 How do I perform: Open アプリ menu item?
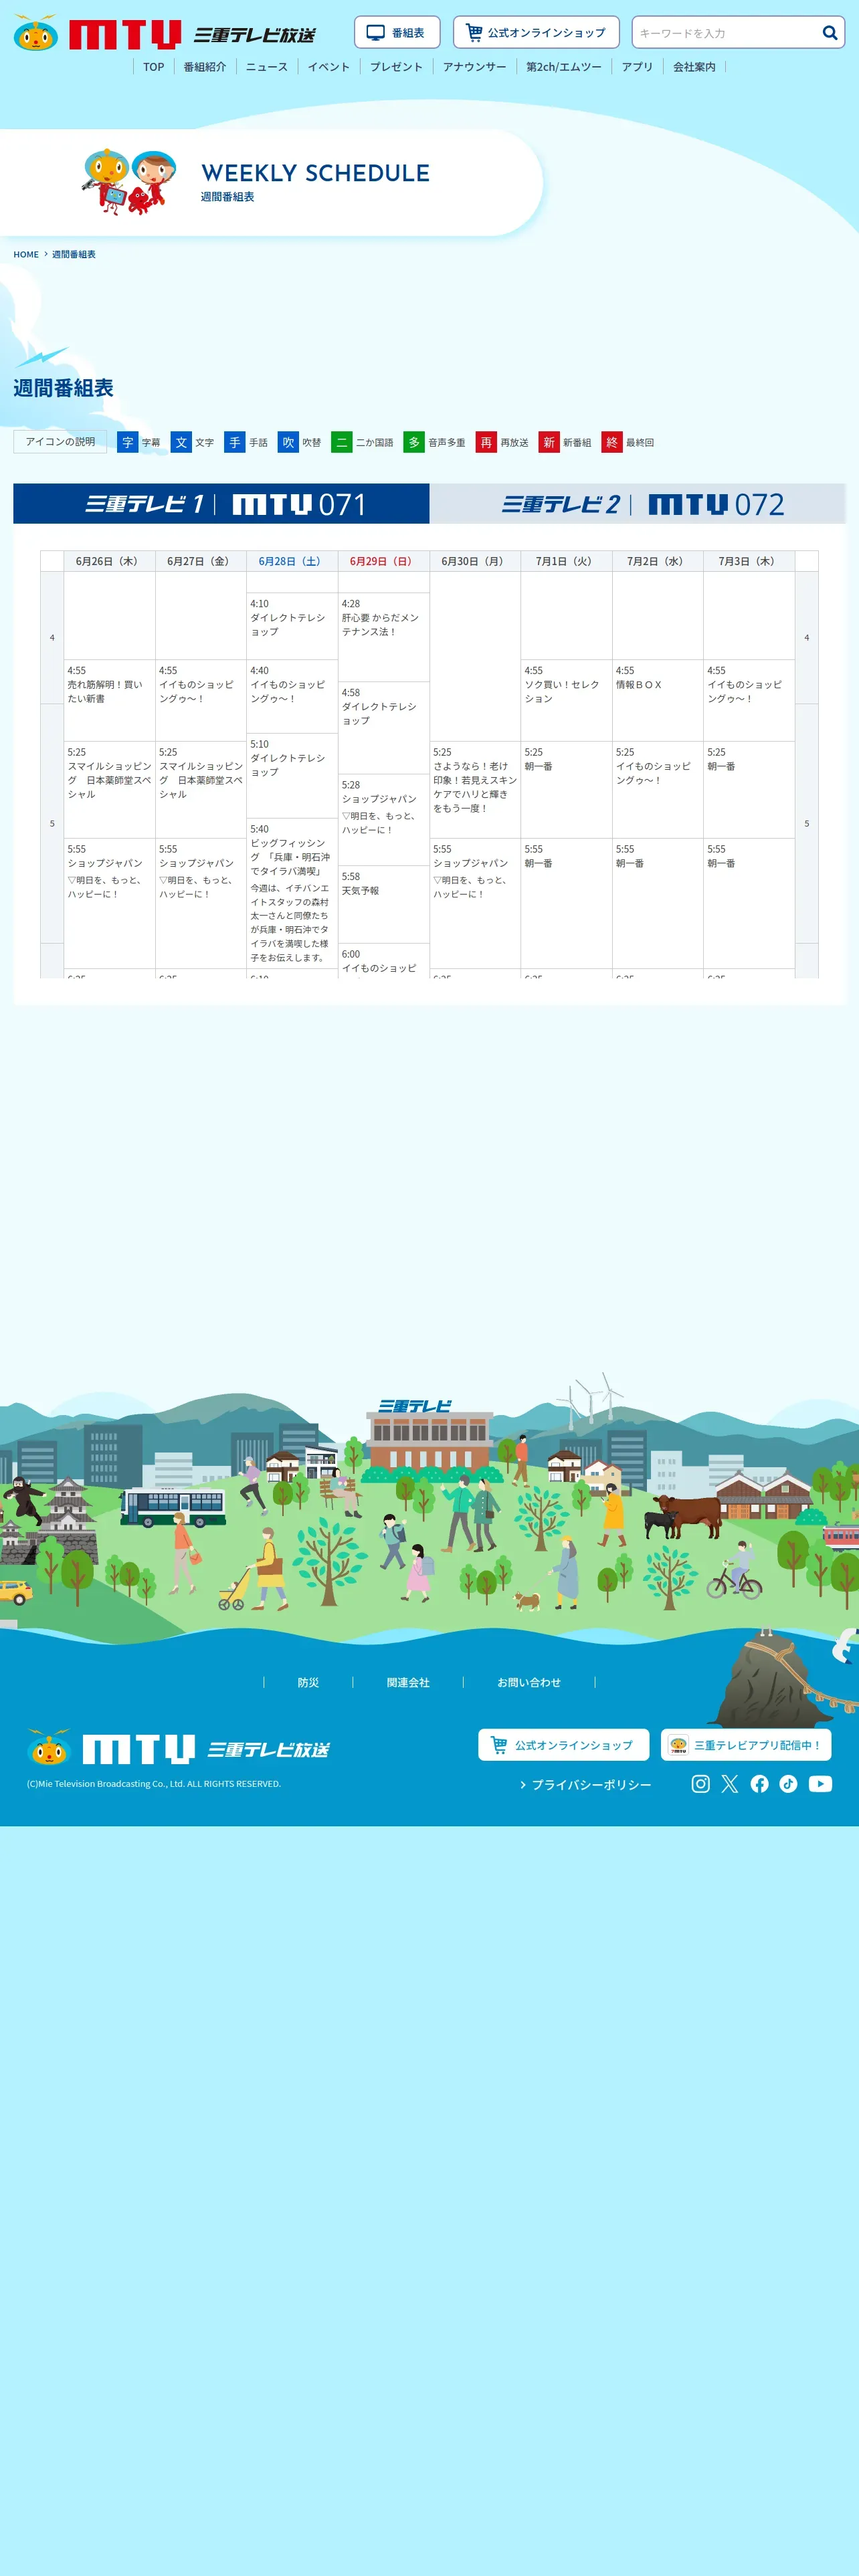click(x=637, y=67)
